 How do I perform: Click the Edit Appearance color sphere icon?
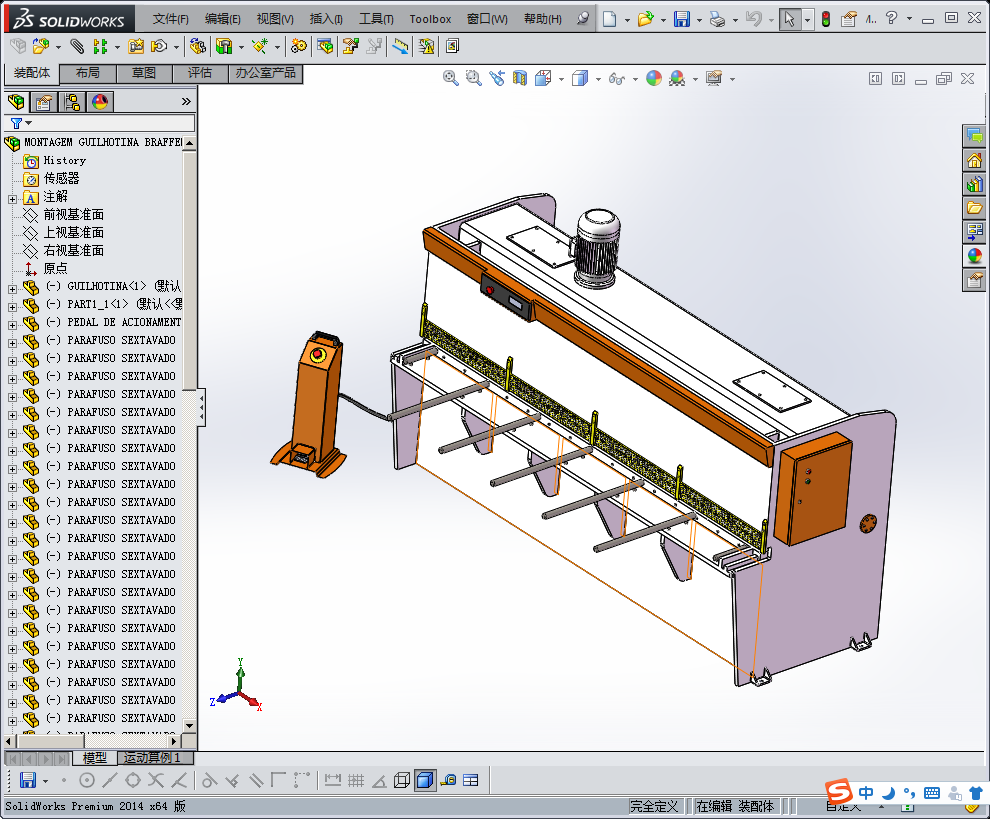(654, 78)
